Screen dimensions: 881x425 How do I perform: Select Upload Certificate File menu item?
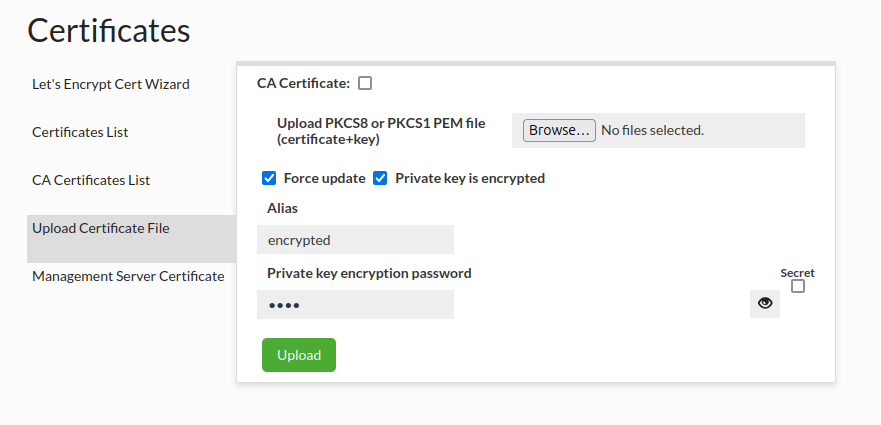101,228
